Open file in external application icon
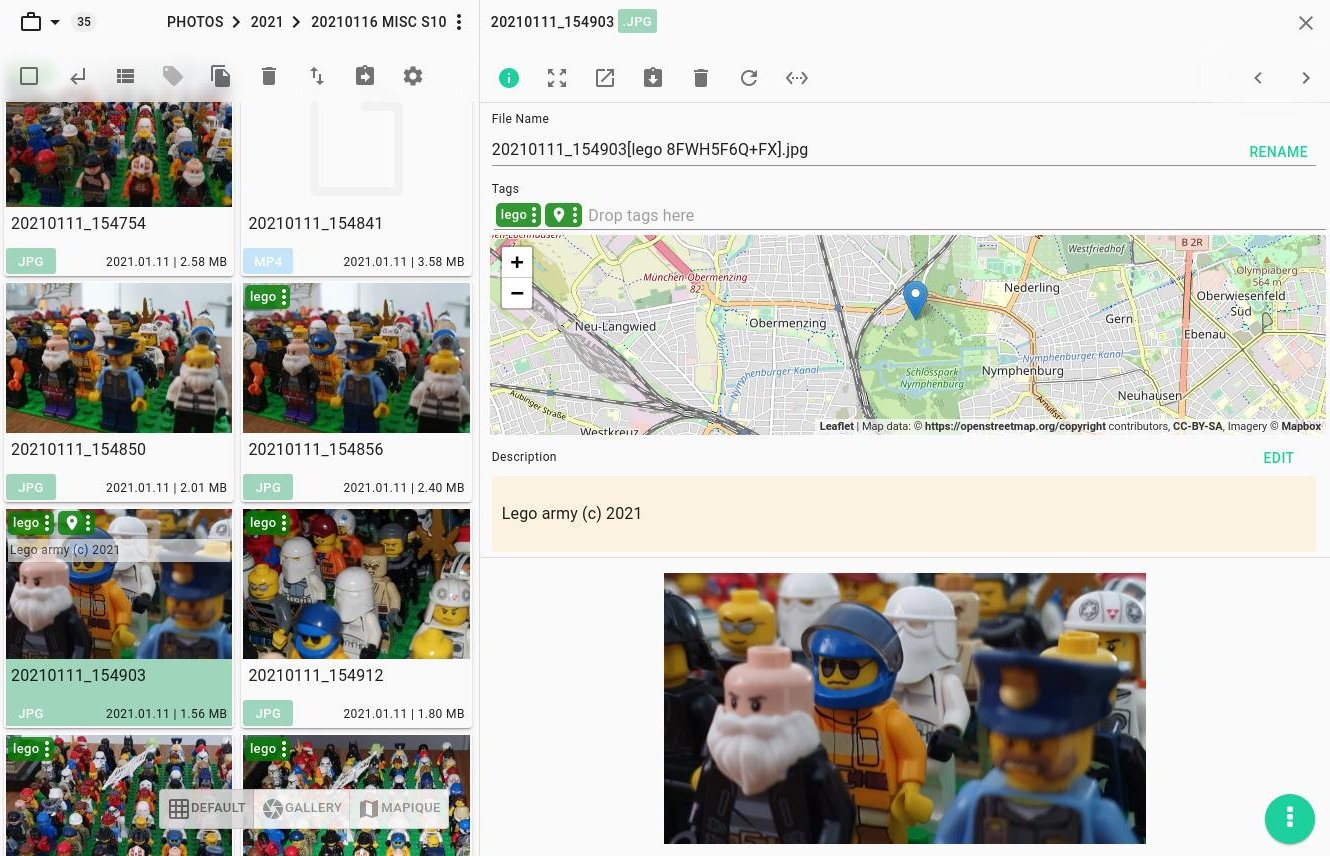This screenshot has width=1330, height=856. point(605,78)
